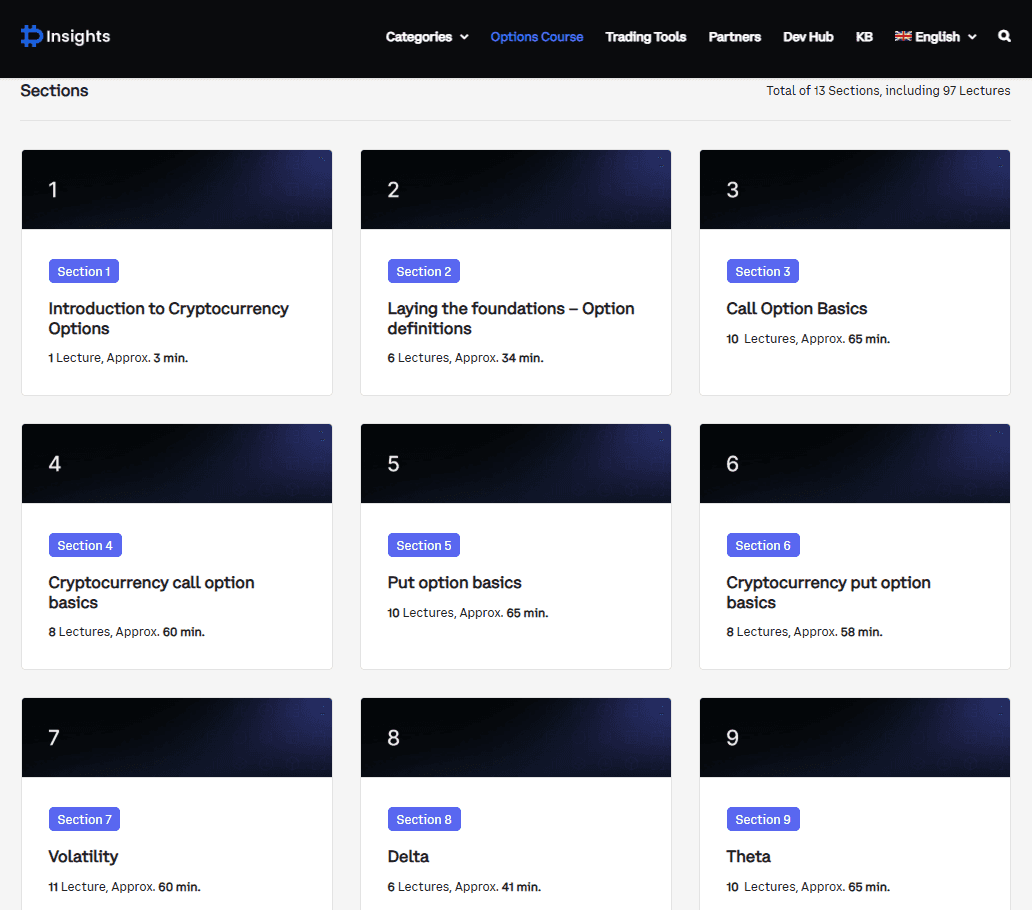Viewport: 1032px width, 910px height.
Task: Click the card banner numbered 4
Action: (x=177, y=463)
